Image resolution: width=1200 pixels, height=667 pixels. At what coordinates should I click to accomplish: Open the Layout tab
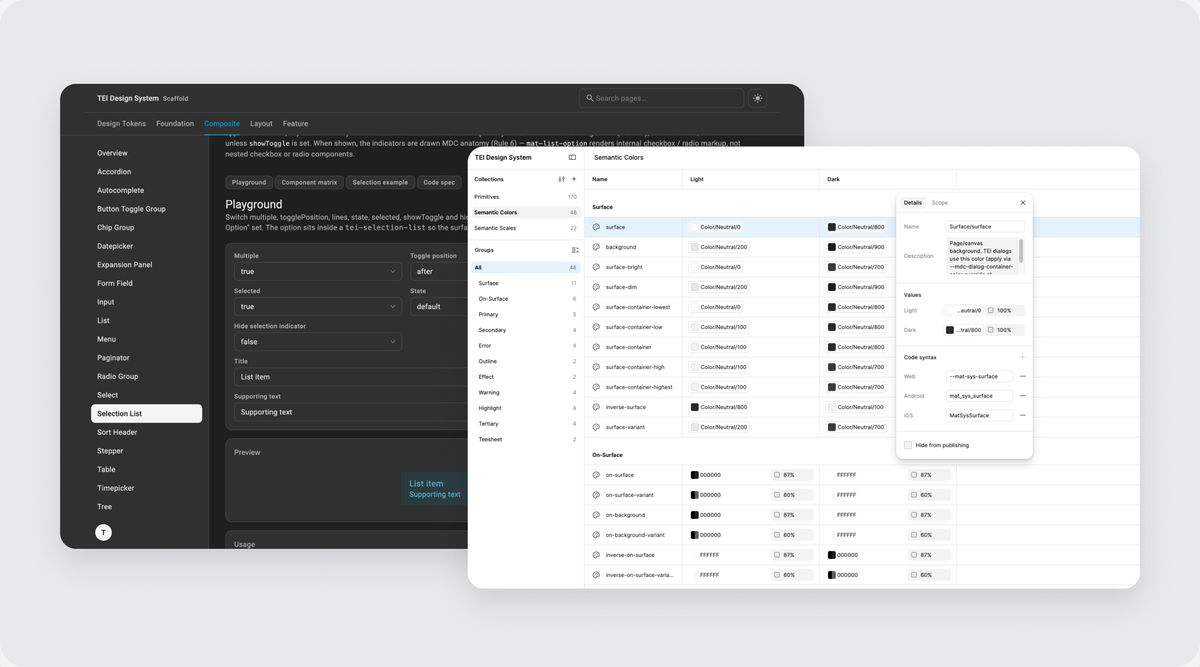click(x=261, y=124)
